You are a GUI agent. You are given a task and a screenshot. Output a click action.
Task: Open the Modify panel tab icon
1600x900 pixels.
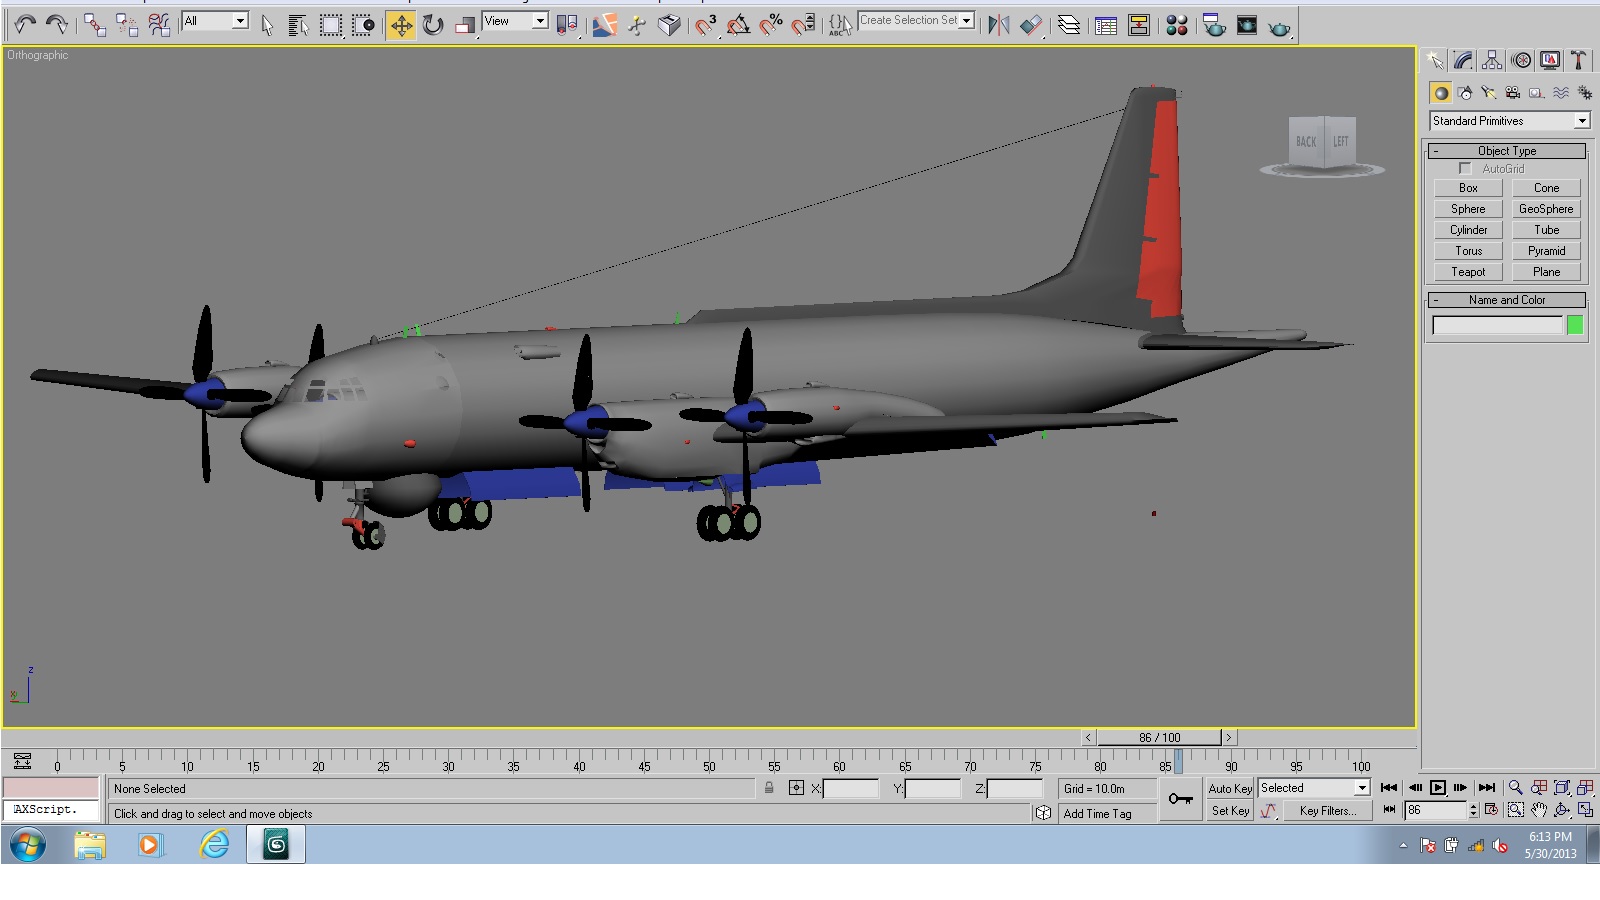(x=1464, y=60)
